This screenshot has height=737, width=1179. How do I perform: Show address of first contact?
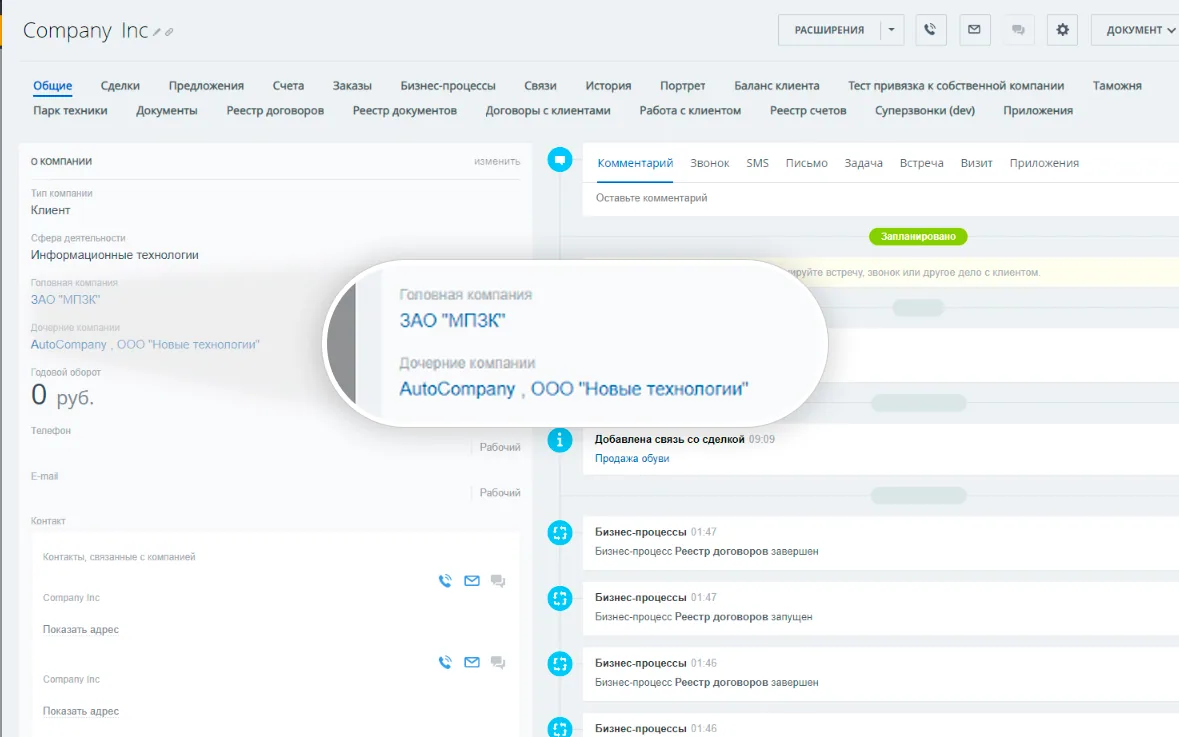pos(80,629)
